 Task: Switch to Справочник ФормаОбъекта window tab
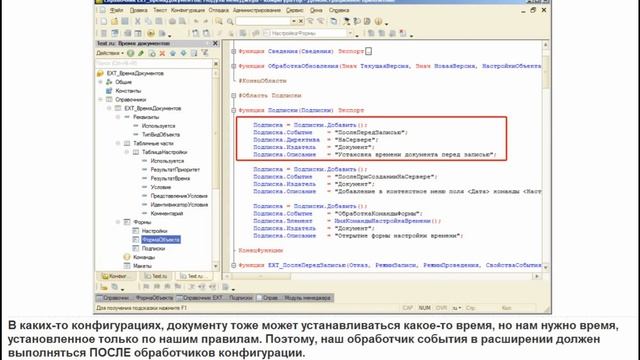point(135,298)
